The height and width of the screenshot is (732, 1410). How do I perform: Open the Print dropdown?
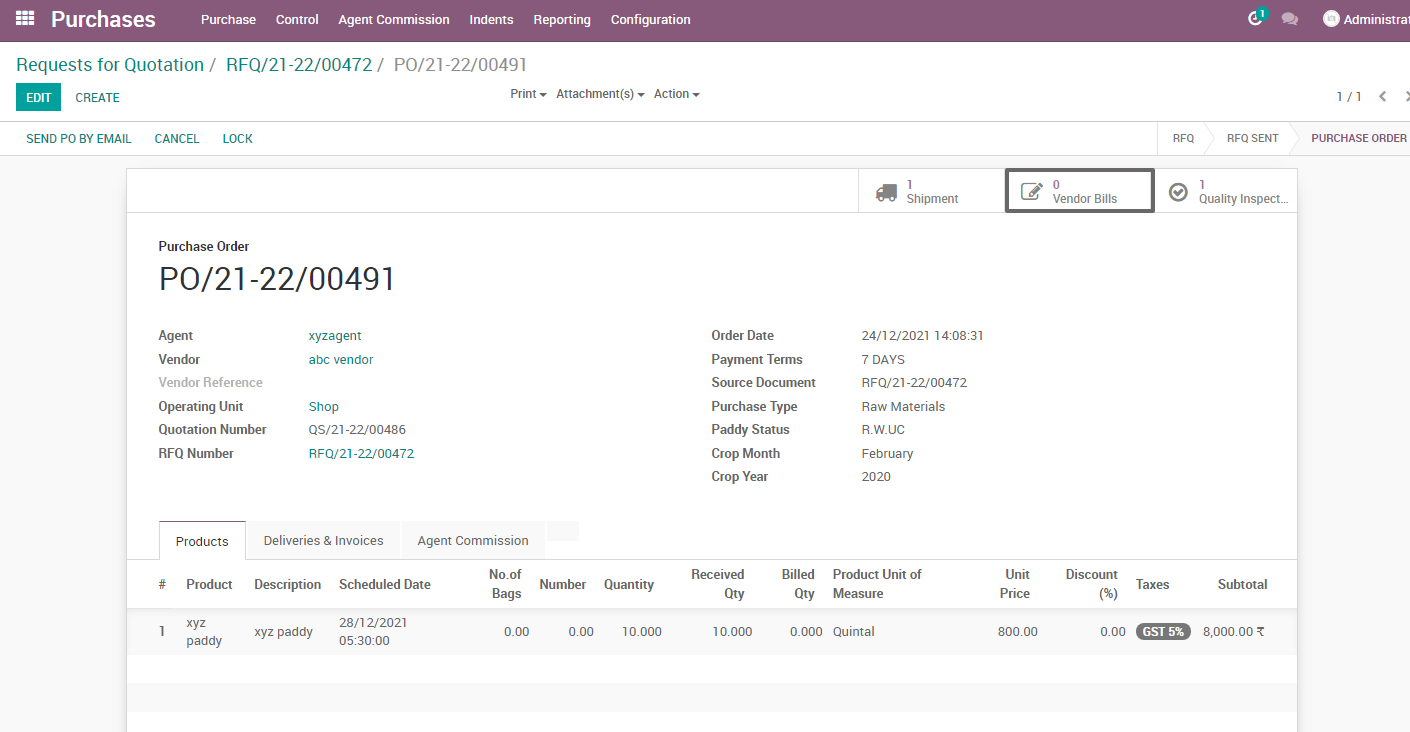point(527,93)
